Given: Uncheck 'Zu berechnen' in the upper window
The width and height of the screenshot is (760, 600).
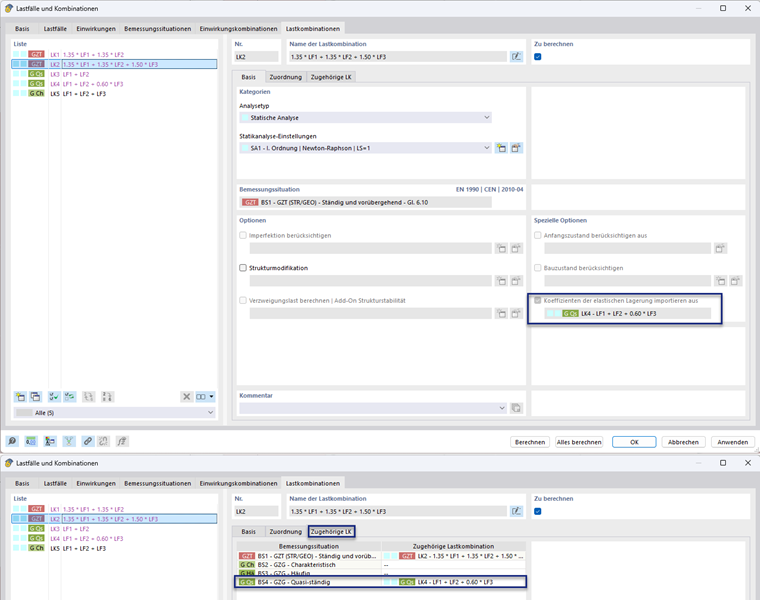Looking at the screenshot, I should (x=538, y=57).
